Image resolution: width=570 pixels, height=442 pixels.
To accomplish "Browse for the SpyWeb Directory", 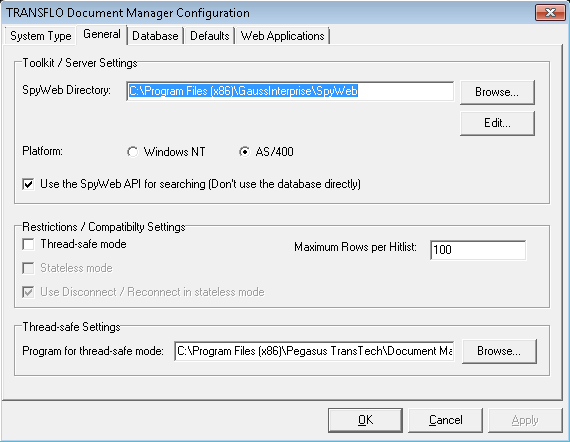I will [497, 92].
